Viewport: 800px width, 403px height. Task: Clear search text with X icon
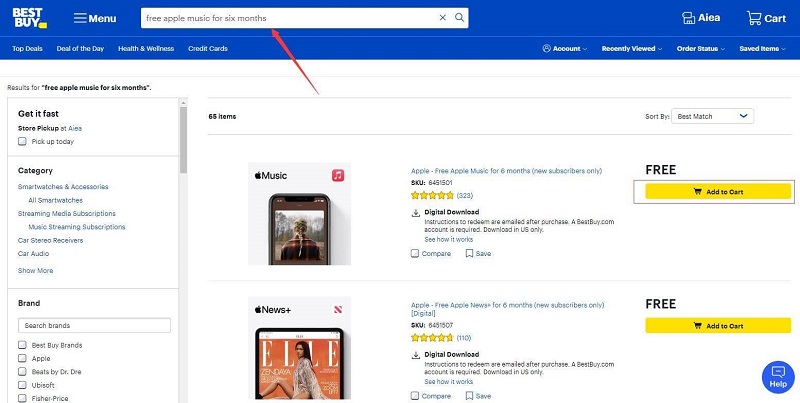coord(443,18)
